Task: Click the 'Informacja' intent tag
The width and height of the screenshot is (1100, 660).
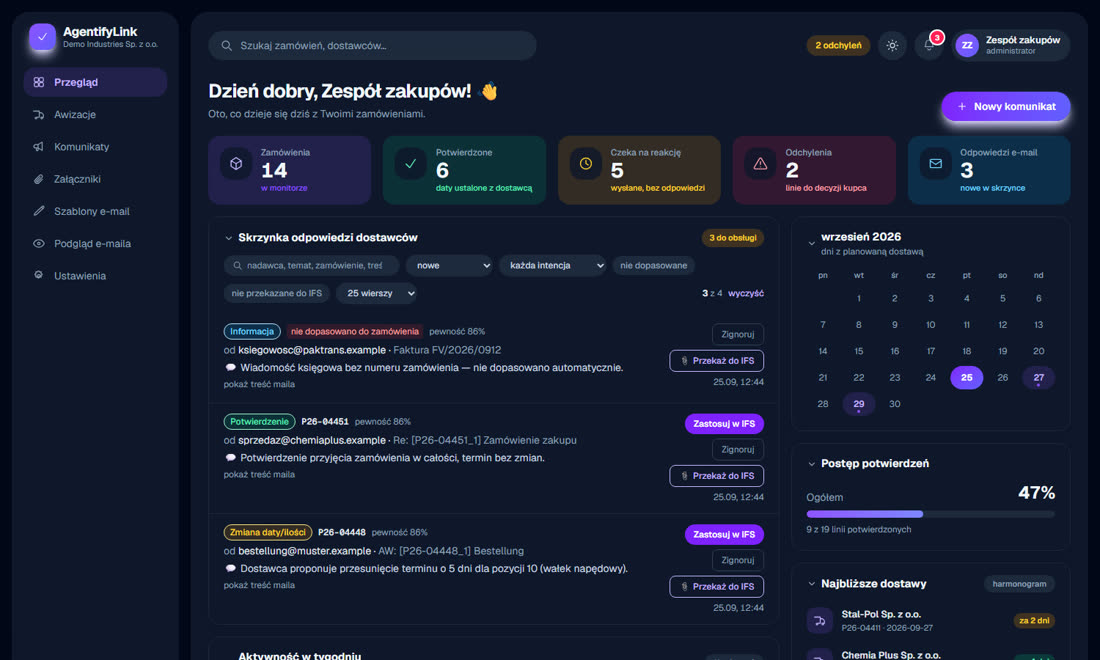Action: click(x=252, y=332)
